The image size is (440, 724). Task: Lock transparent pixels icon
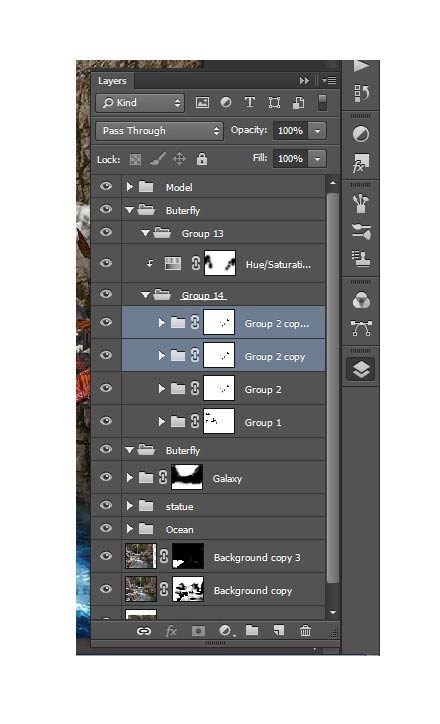[x=135, y=159]
